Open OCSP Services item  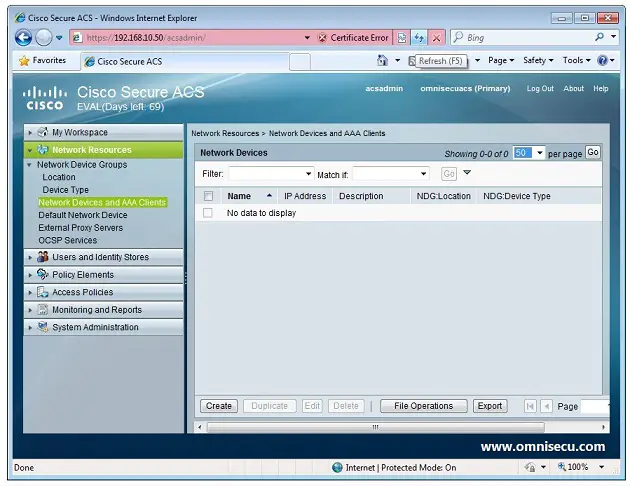click(68, 240)
